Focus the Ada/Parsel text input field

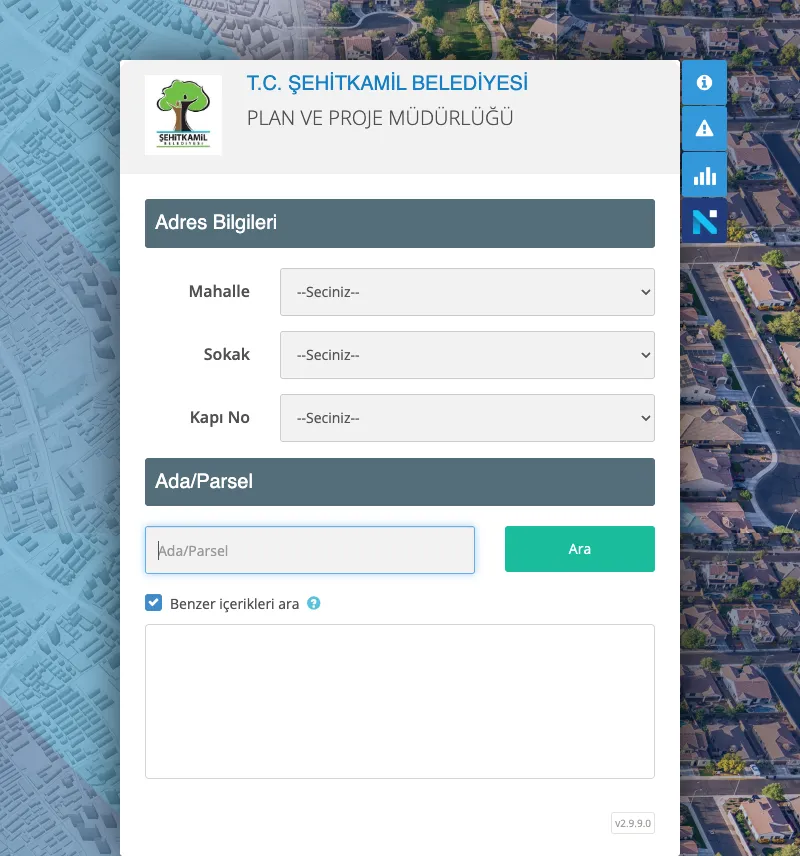(x=310, y=550)
